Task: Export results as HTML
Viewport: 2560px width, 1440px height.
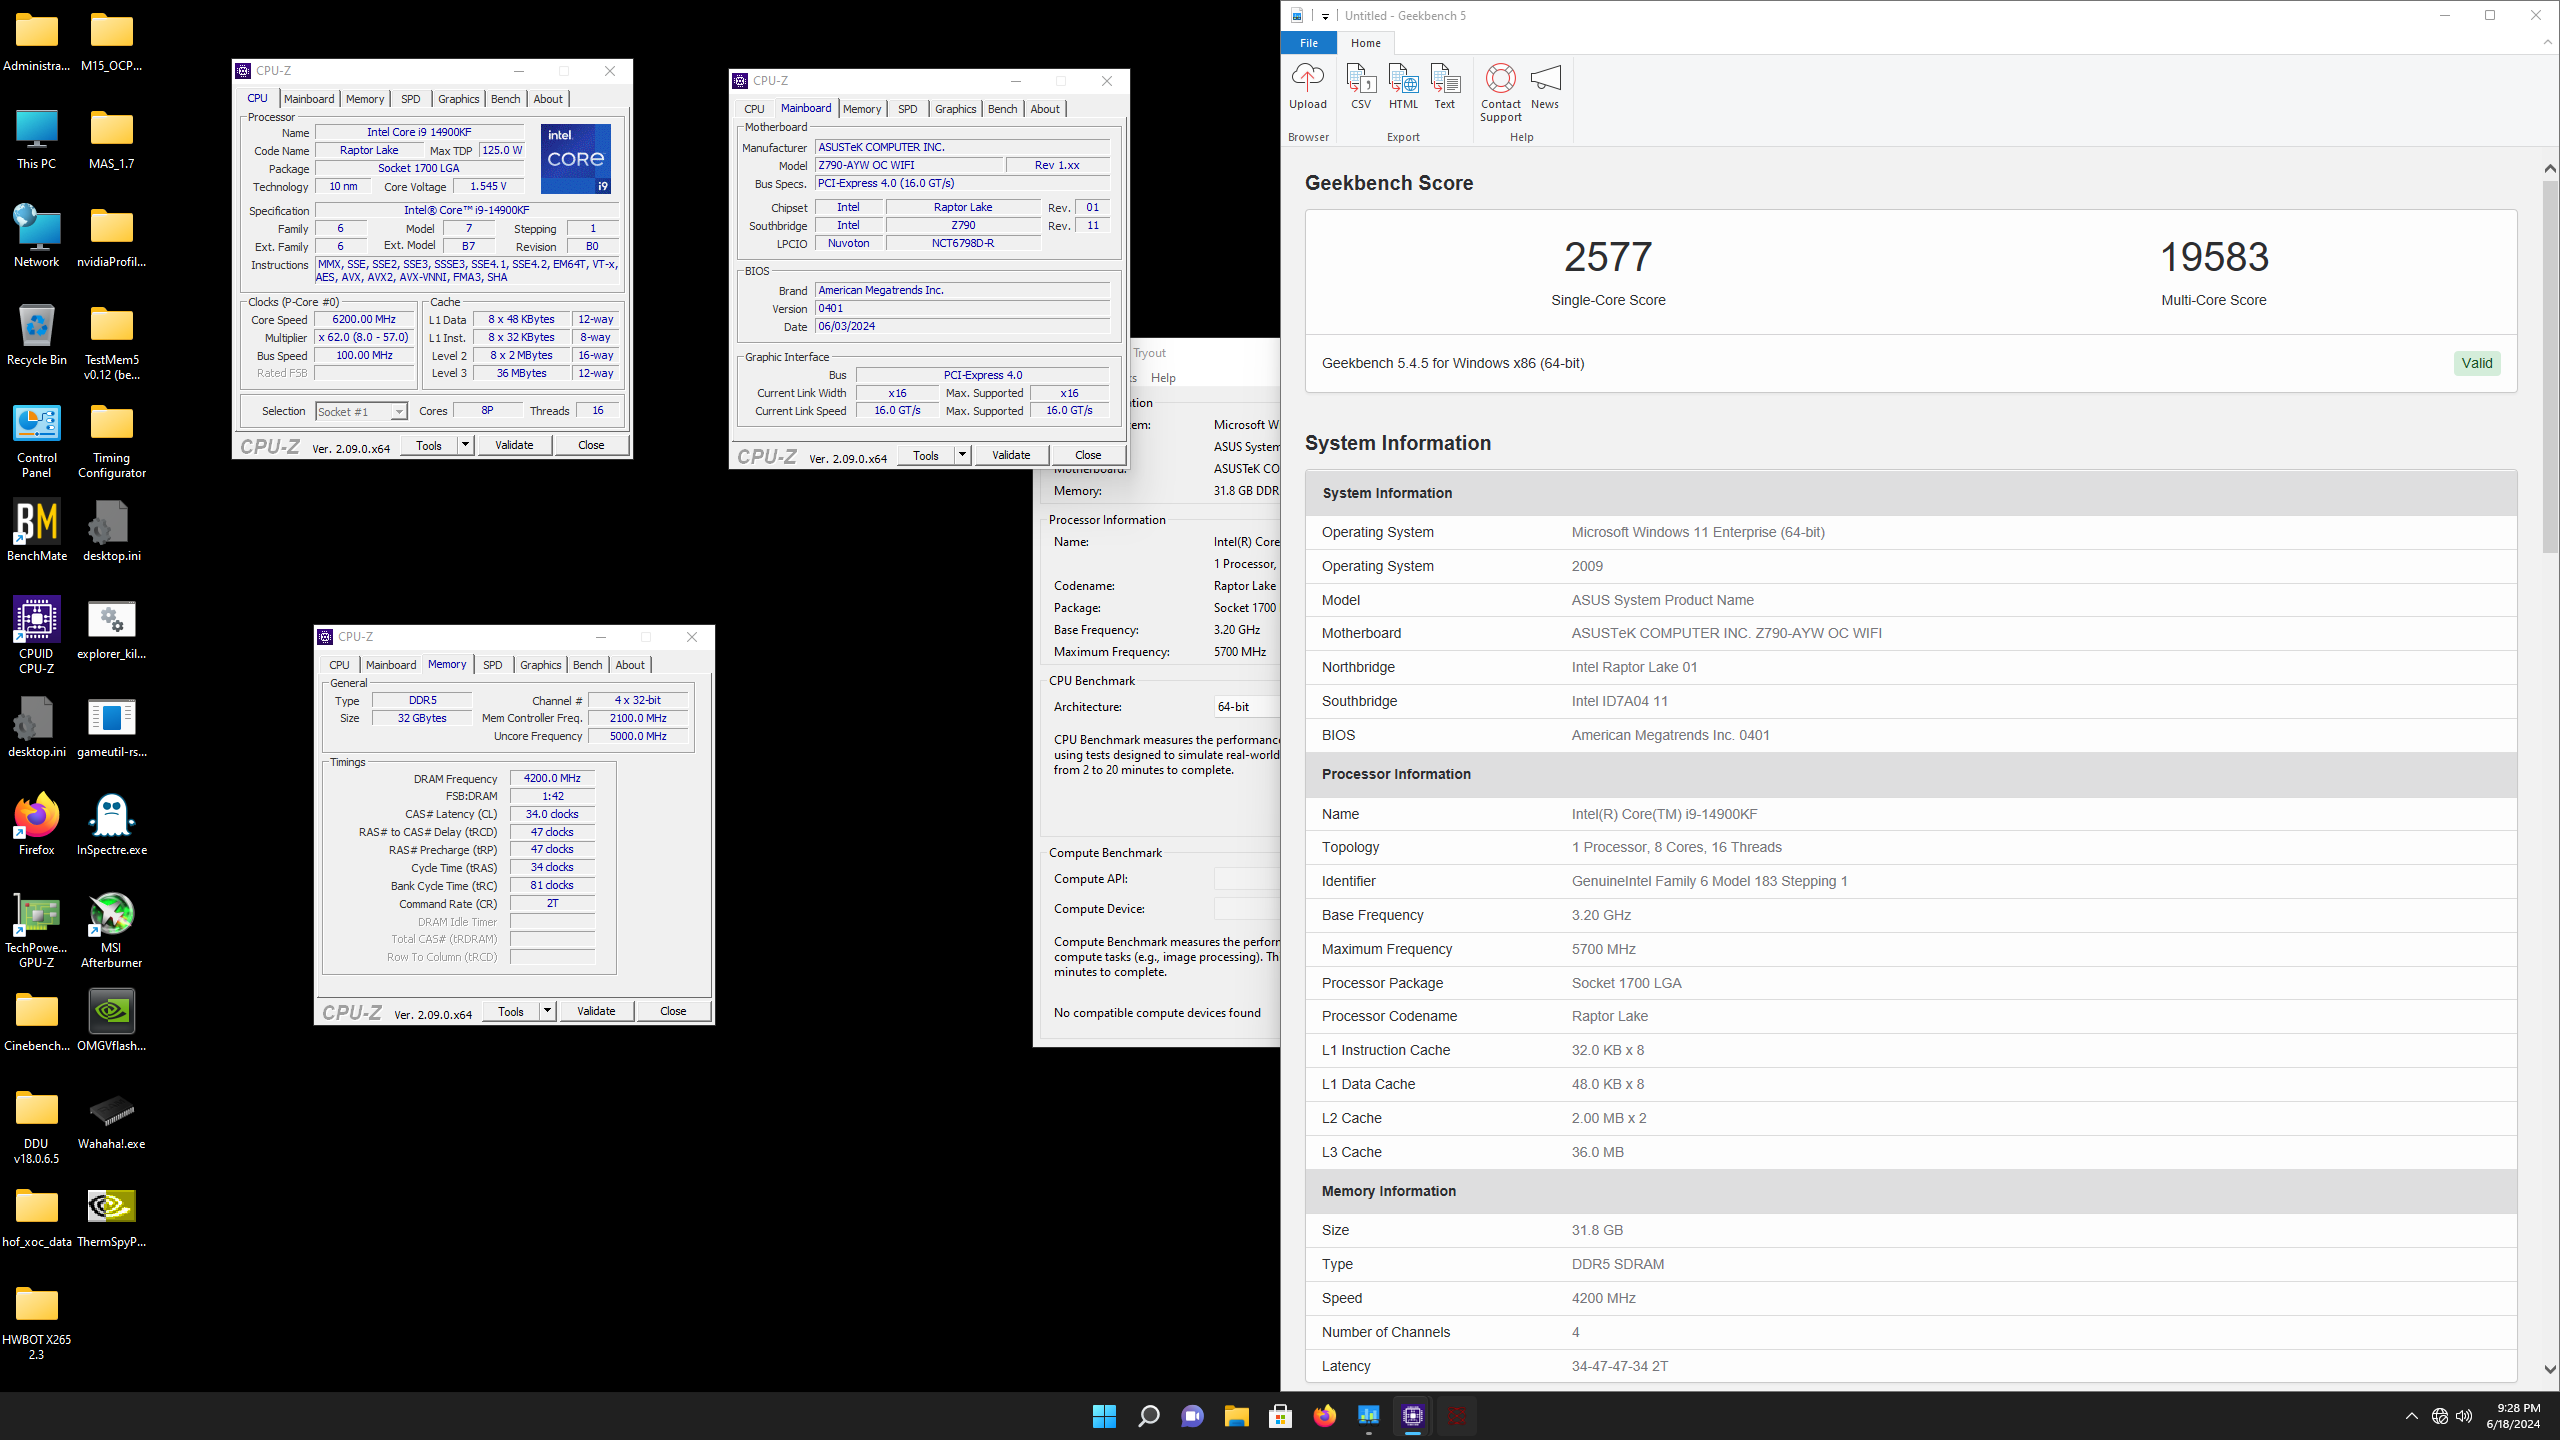Action: tap(1403, 86)
